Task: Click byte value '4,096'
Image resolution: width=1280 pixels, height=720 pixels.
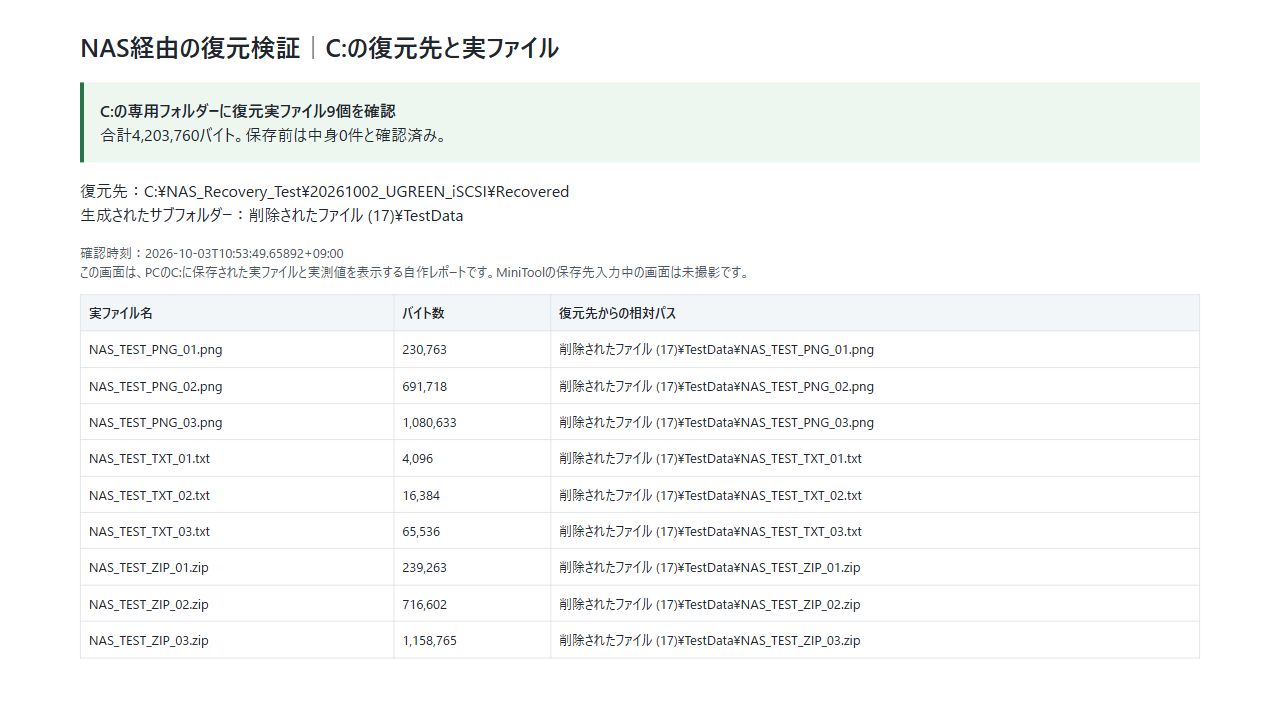Action: tap(417, 459)
